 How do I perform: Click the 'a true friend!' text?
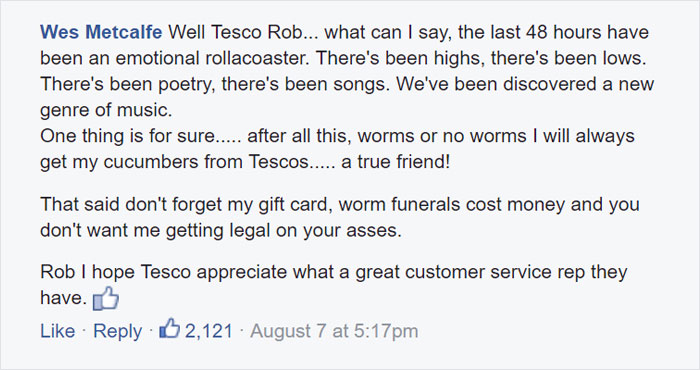click(396, 162)
